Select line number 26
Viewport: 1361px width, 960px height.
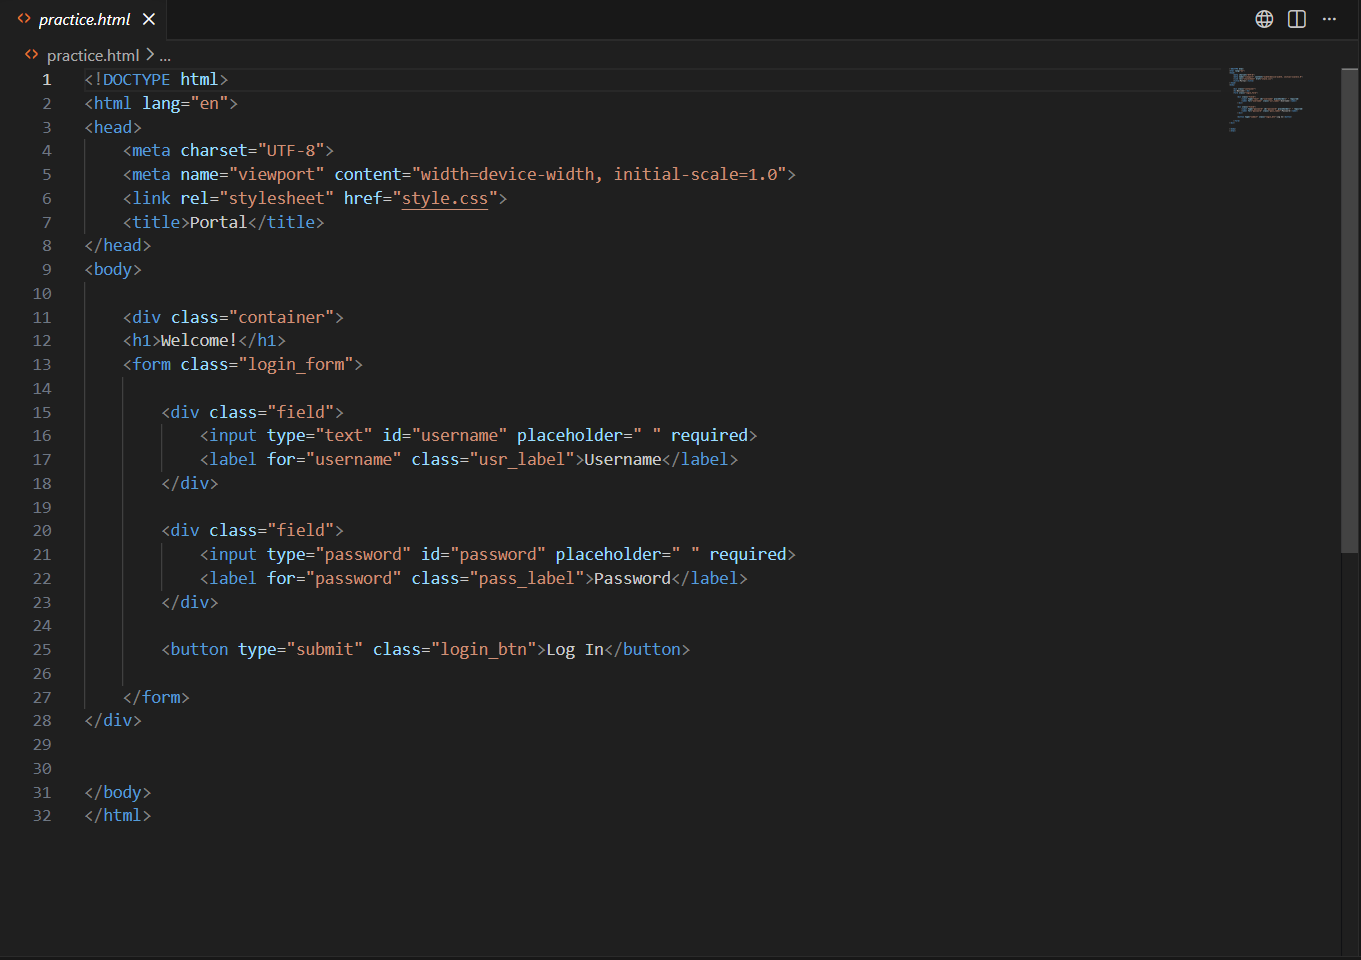click(x=42, y=673)
